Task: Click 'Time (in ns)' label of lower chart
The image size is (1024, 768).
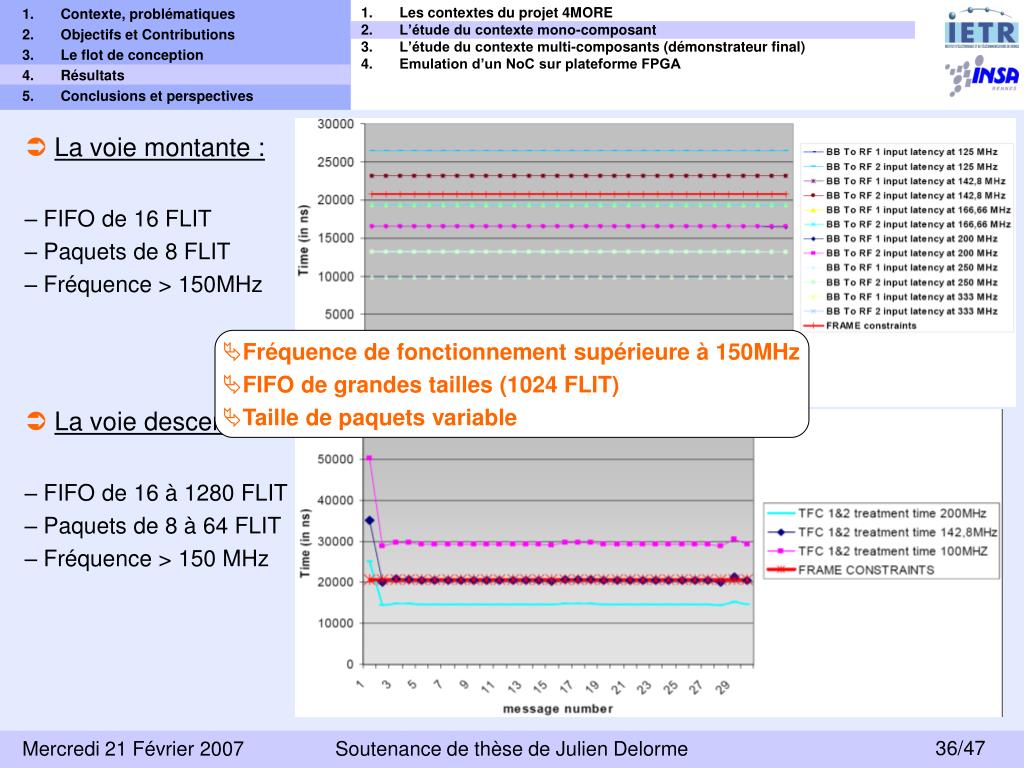Action: tap(304, 543)
